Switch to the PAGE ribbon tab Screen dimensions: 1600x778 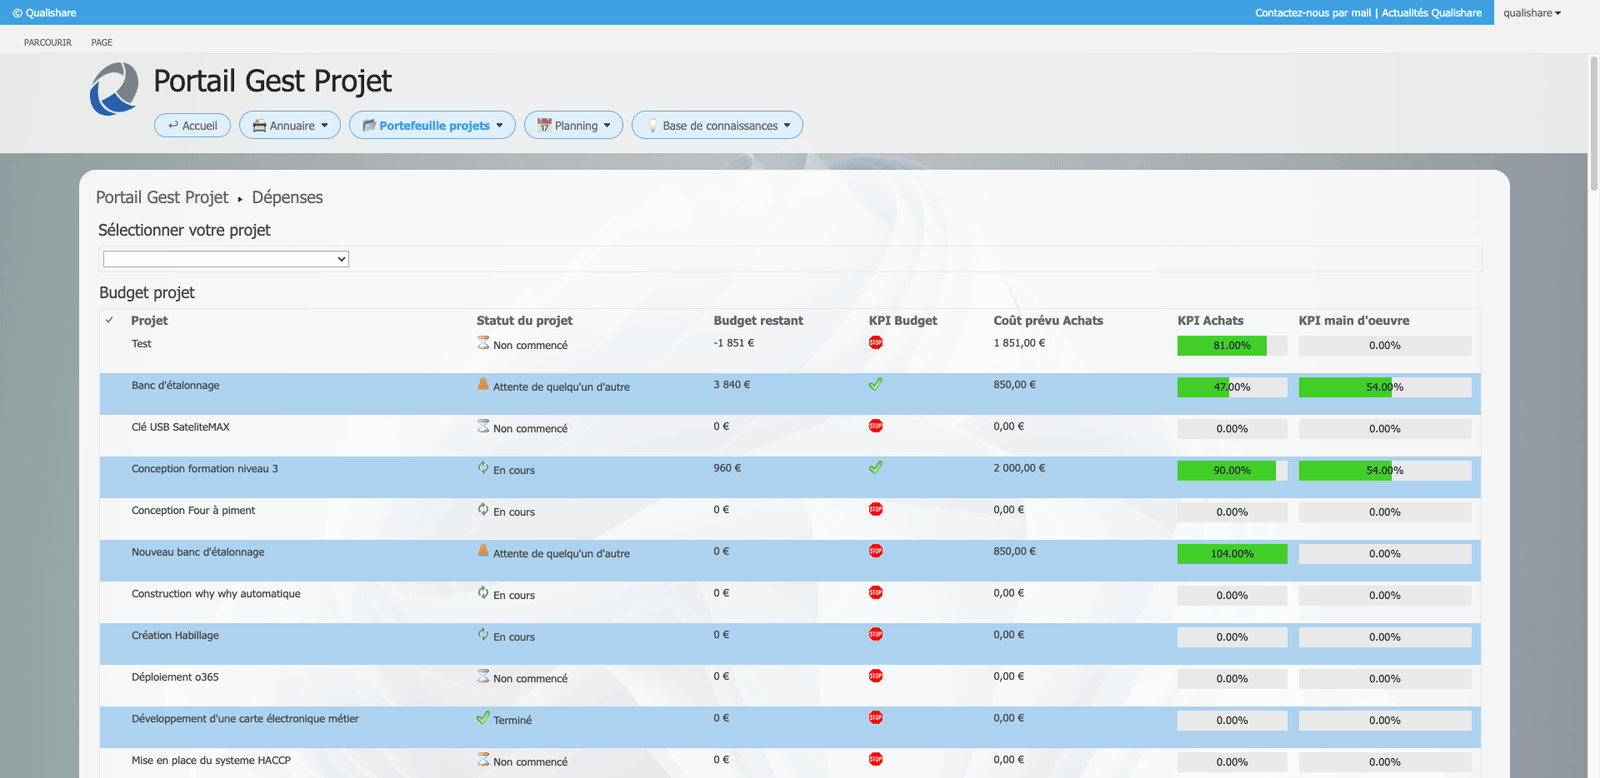tap(102, 43)
